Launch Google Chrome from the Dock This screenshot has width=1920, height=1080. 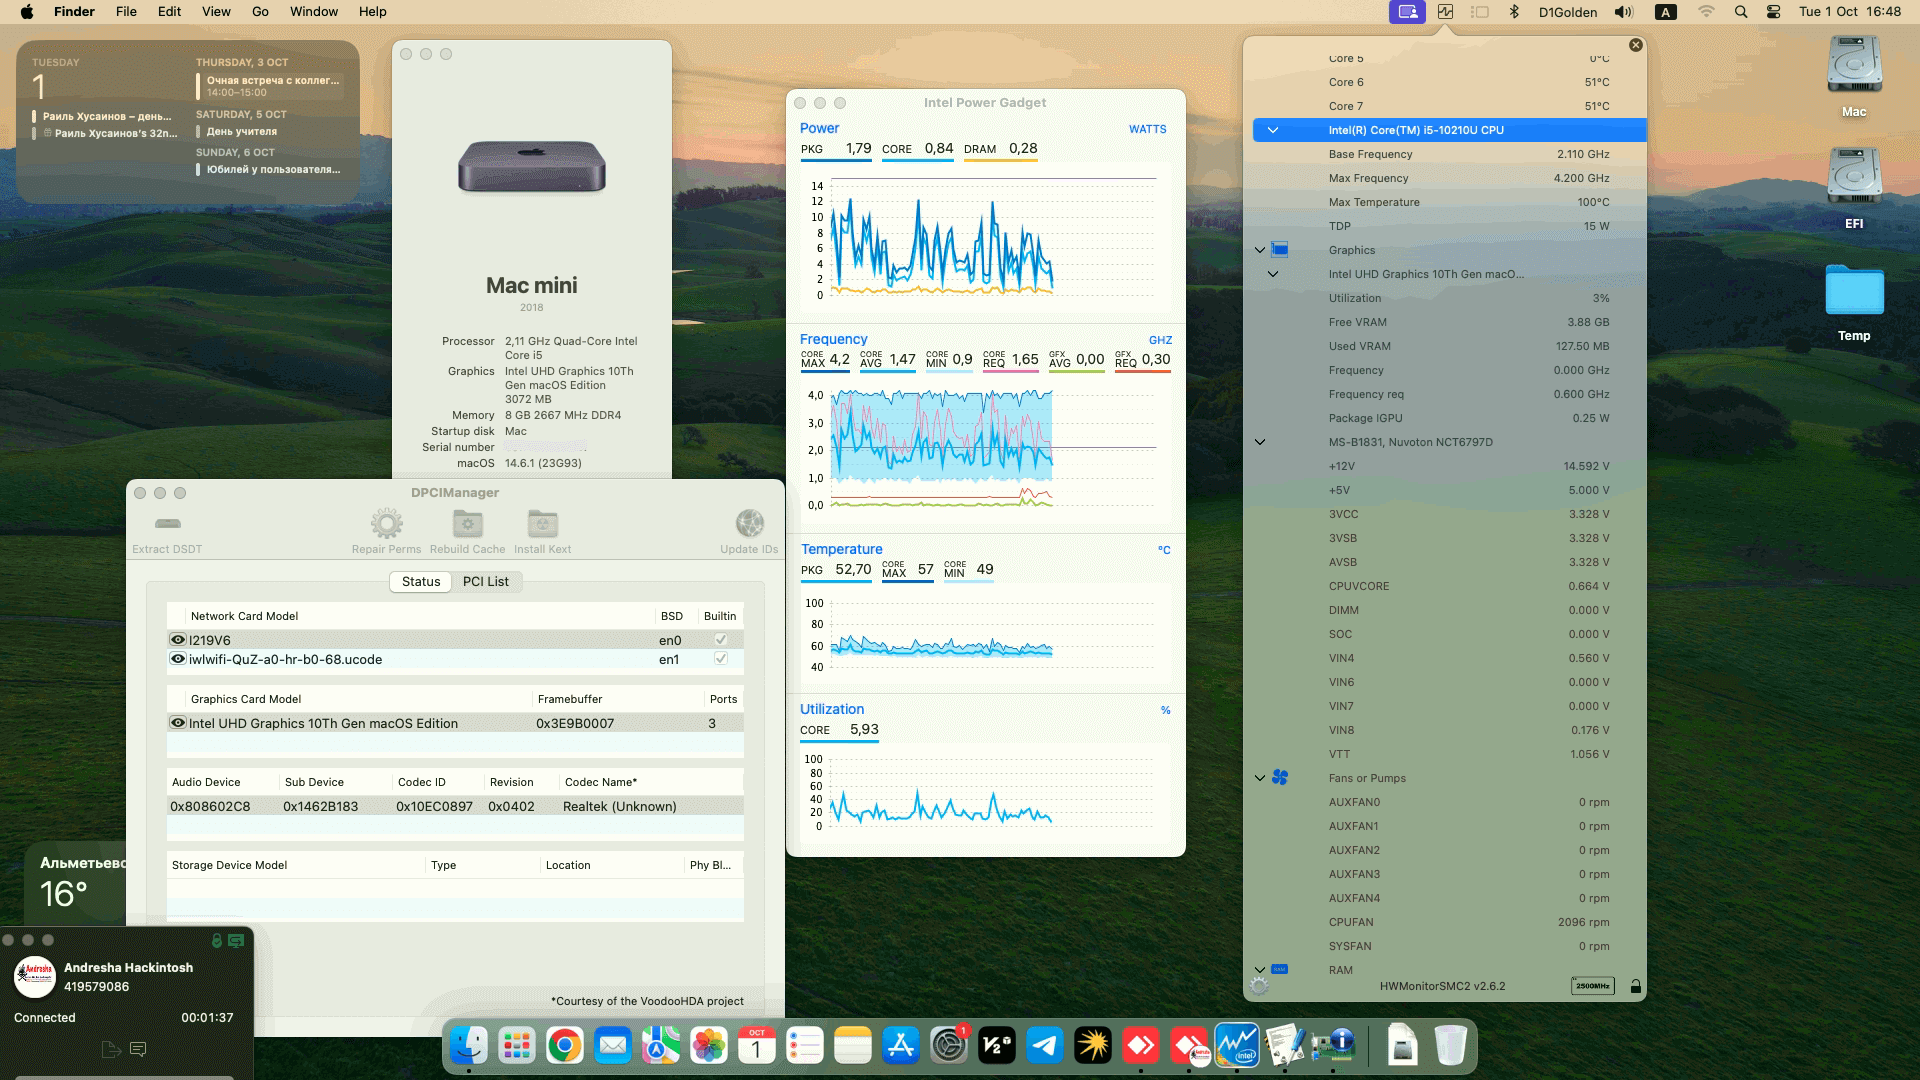tap(565, 1046)
